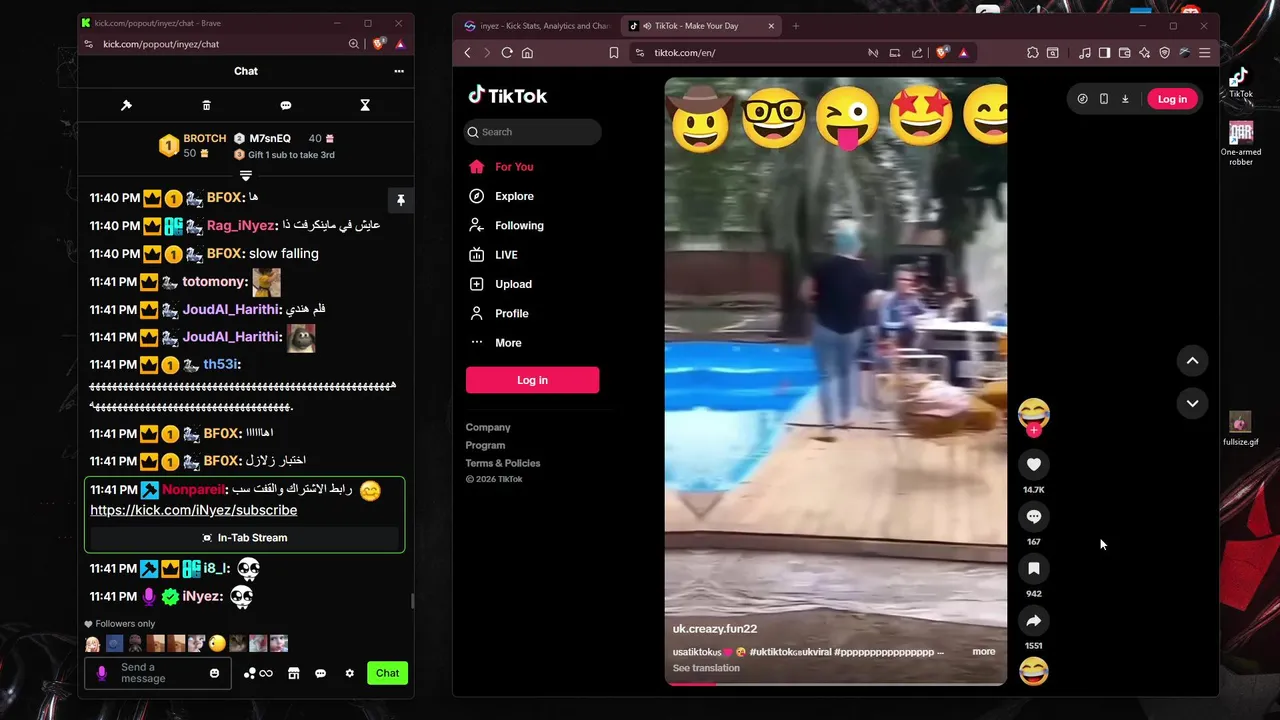Click the Send a message input field

pyautogui.click(x=158, y=673)
